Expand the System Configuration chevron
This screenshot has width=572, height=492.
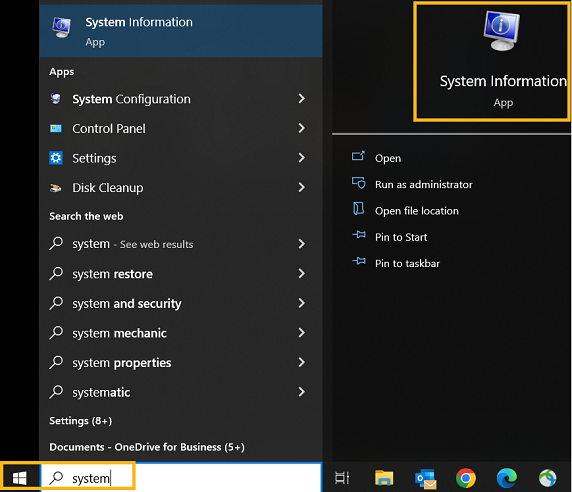click(301, 99)
